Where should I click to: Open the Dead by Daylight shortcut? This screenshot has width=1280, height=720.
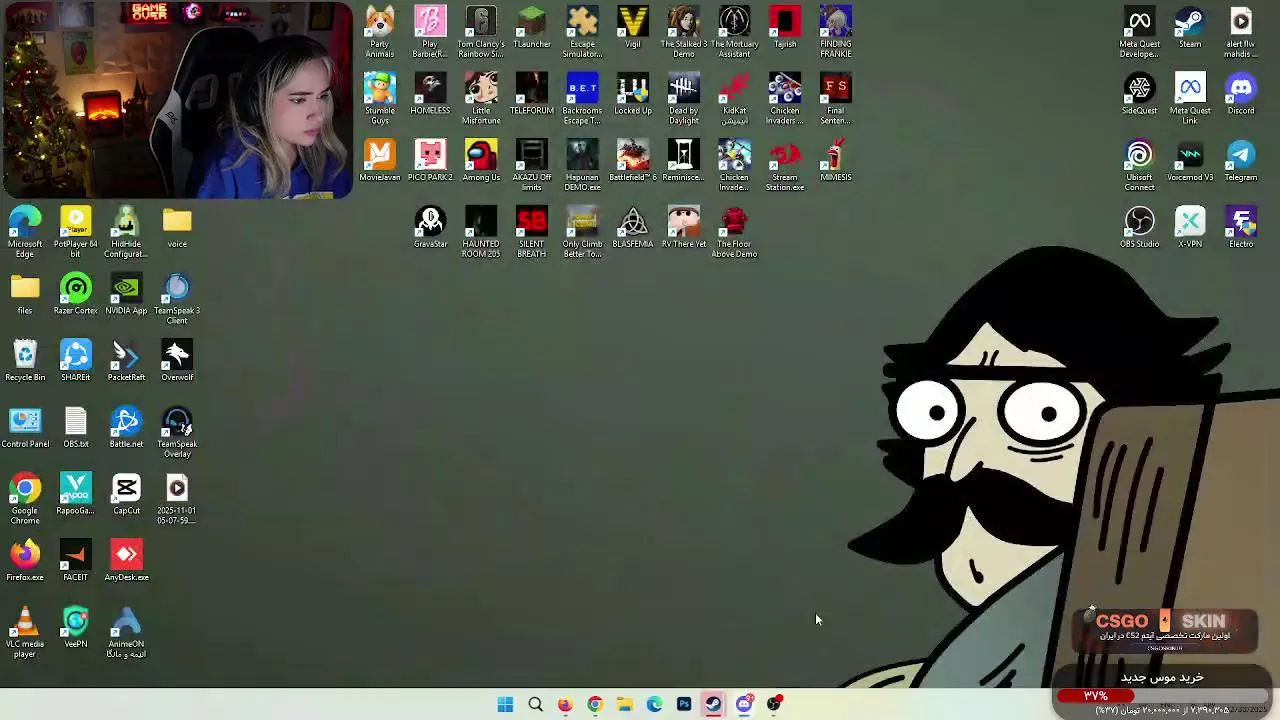(683, 99)
